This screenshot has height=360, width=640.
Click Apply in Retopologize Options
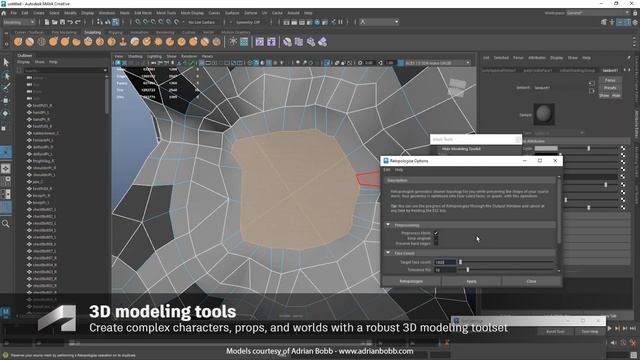pyautogui.click(x=471, y=281)
